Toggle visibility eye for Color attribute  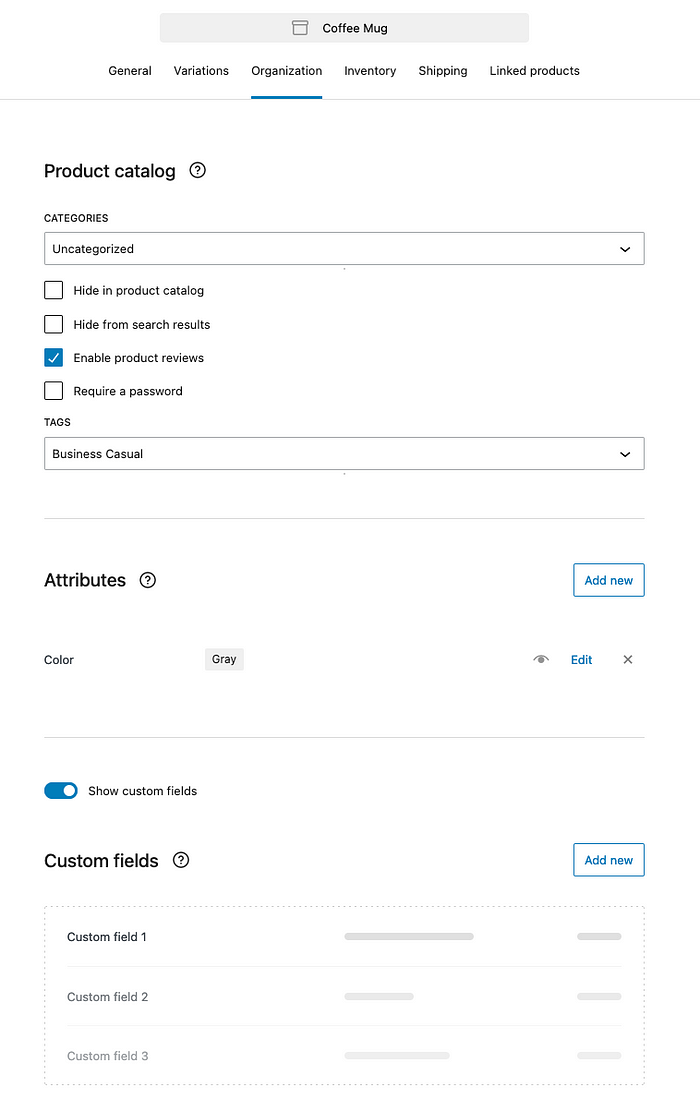541,659
